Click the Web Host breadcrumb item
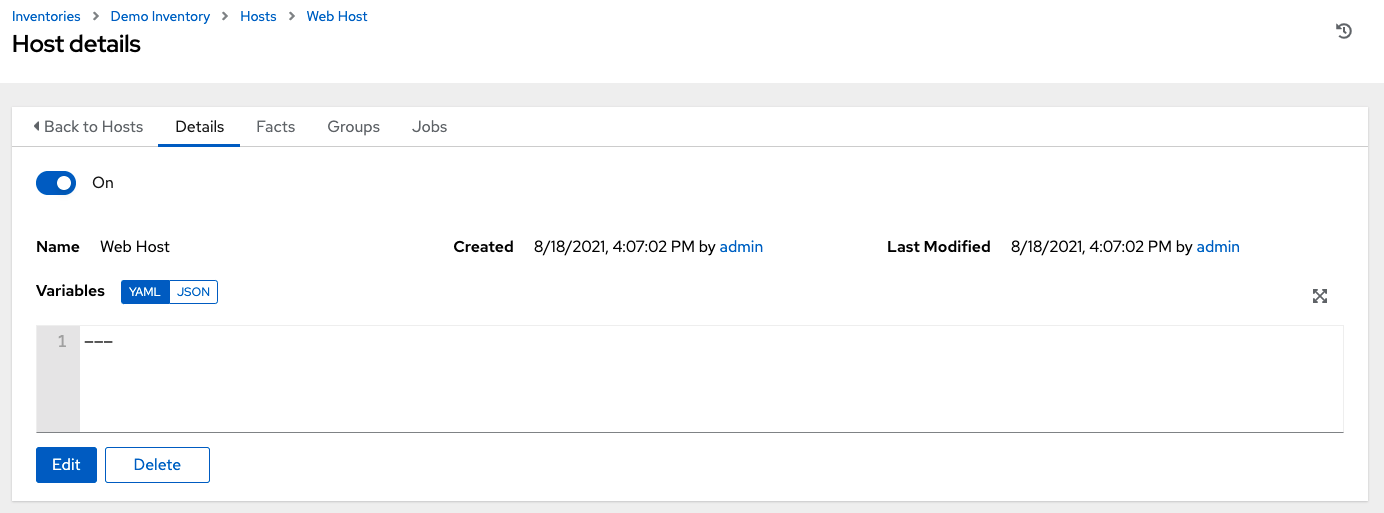Image resolution: width=1384 pixels, height=513 pixels. pyautogui.click(x=337, y=17)
